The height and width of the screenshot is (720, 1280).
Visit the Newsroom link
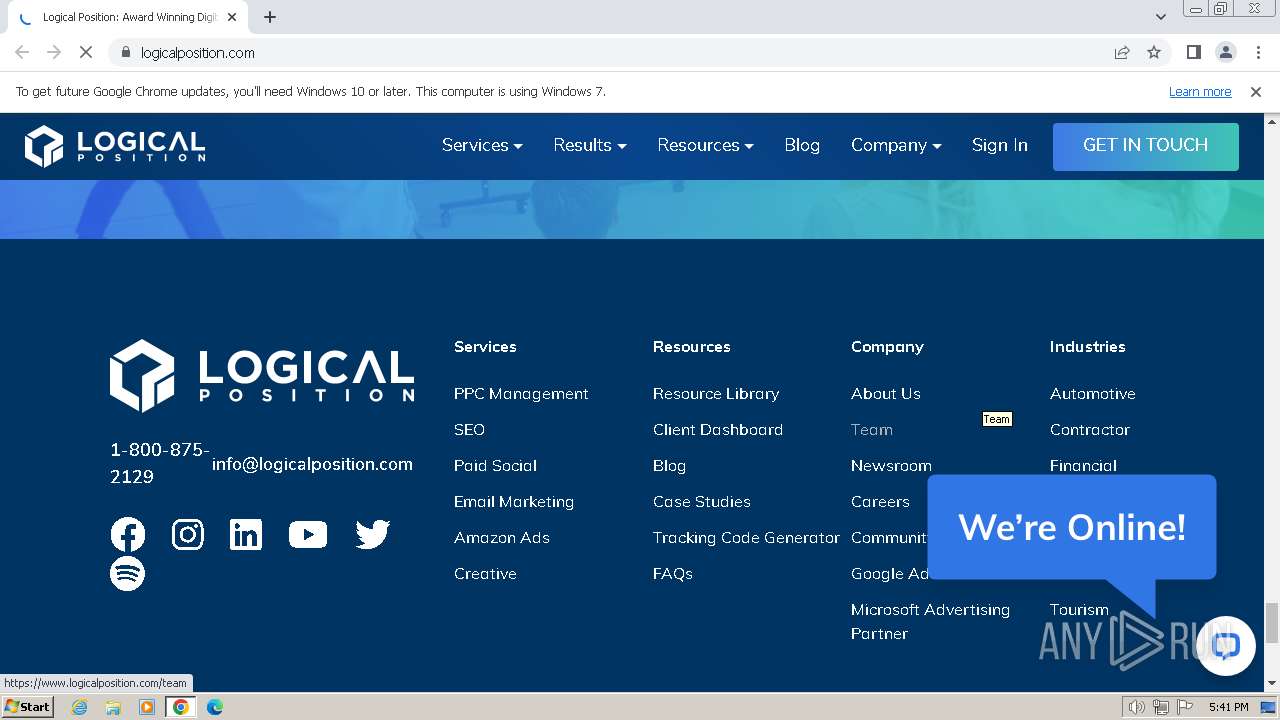[891, 466]
